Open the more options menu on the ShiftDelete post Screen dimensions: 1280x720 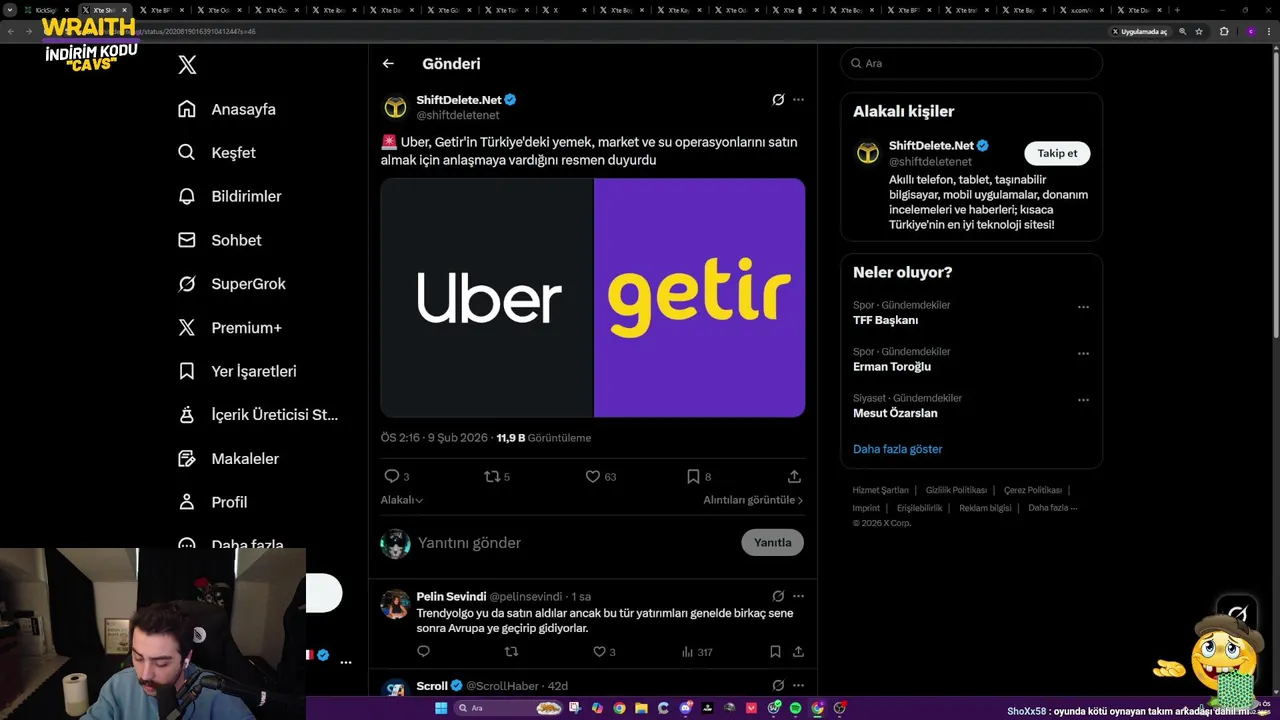click(x=798, y=100)
